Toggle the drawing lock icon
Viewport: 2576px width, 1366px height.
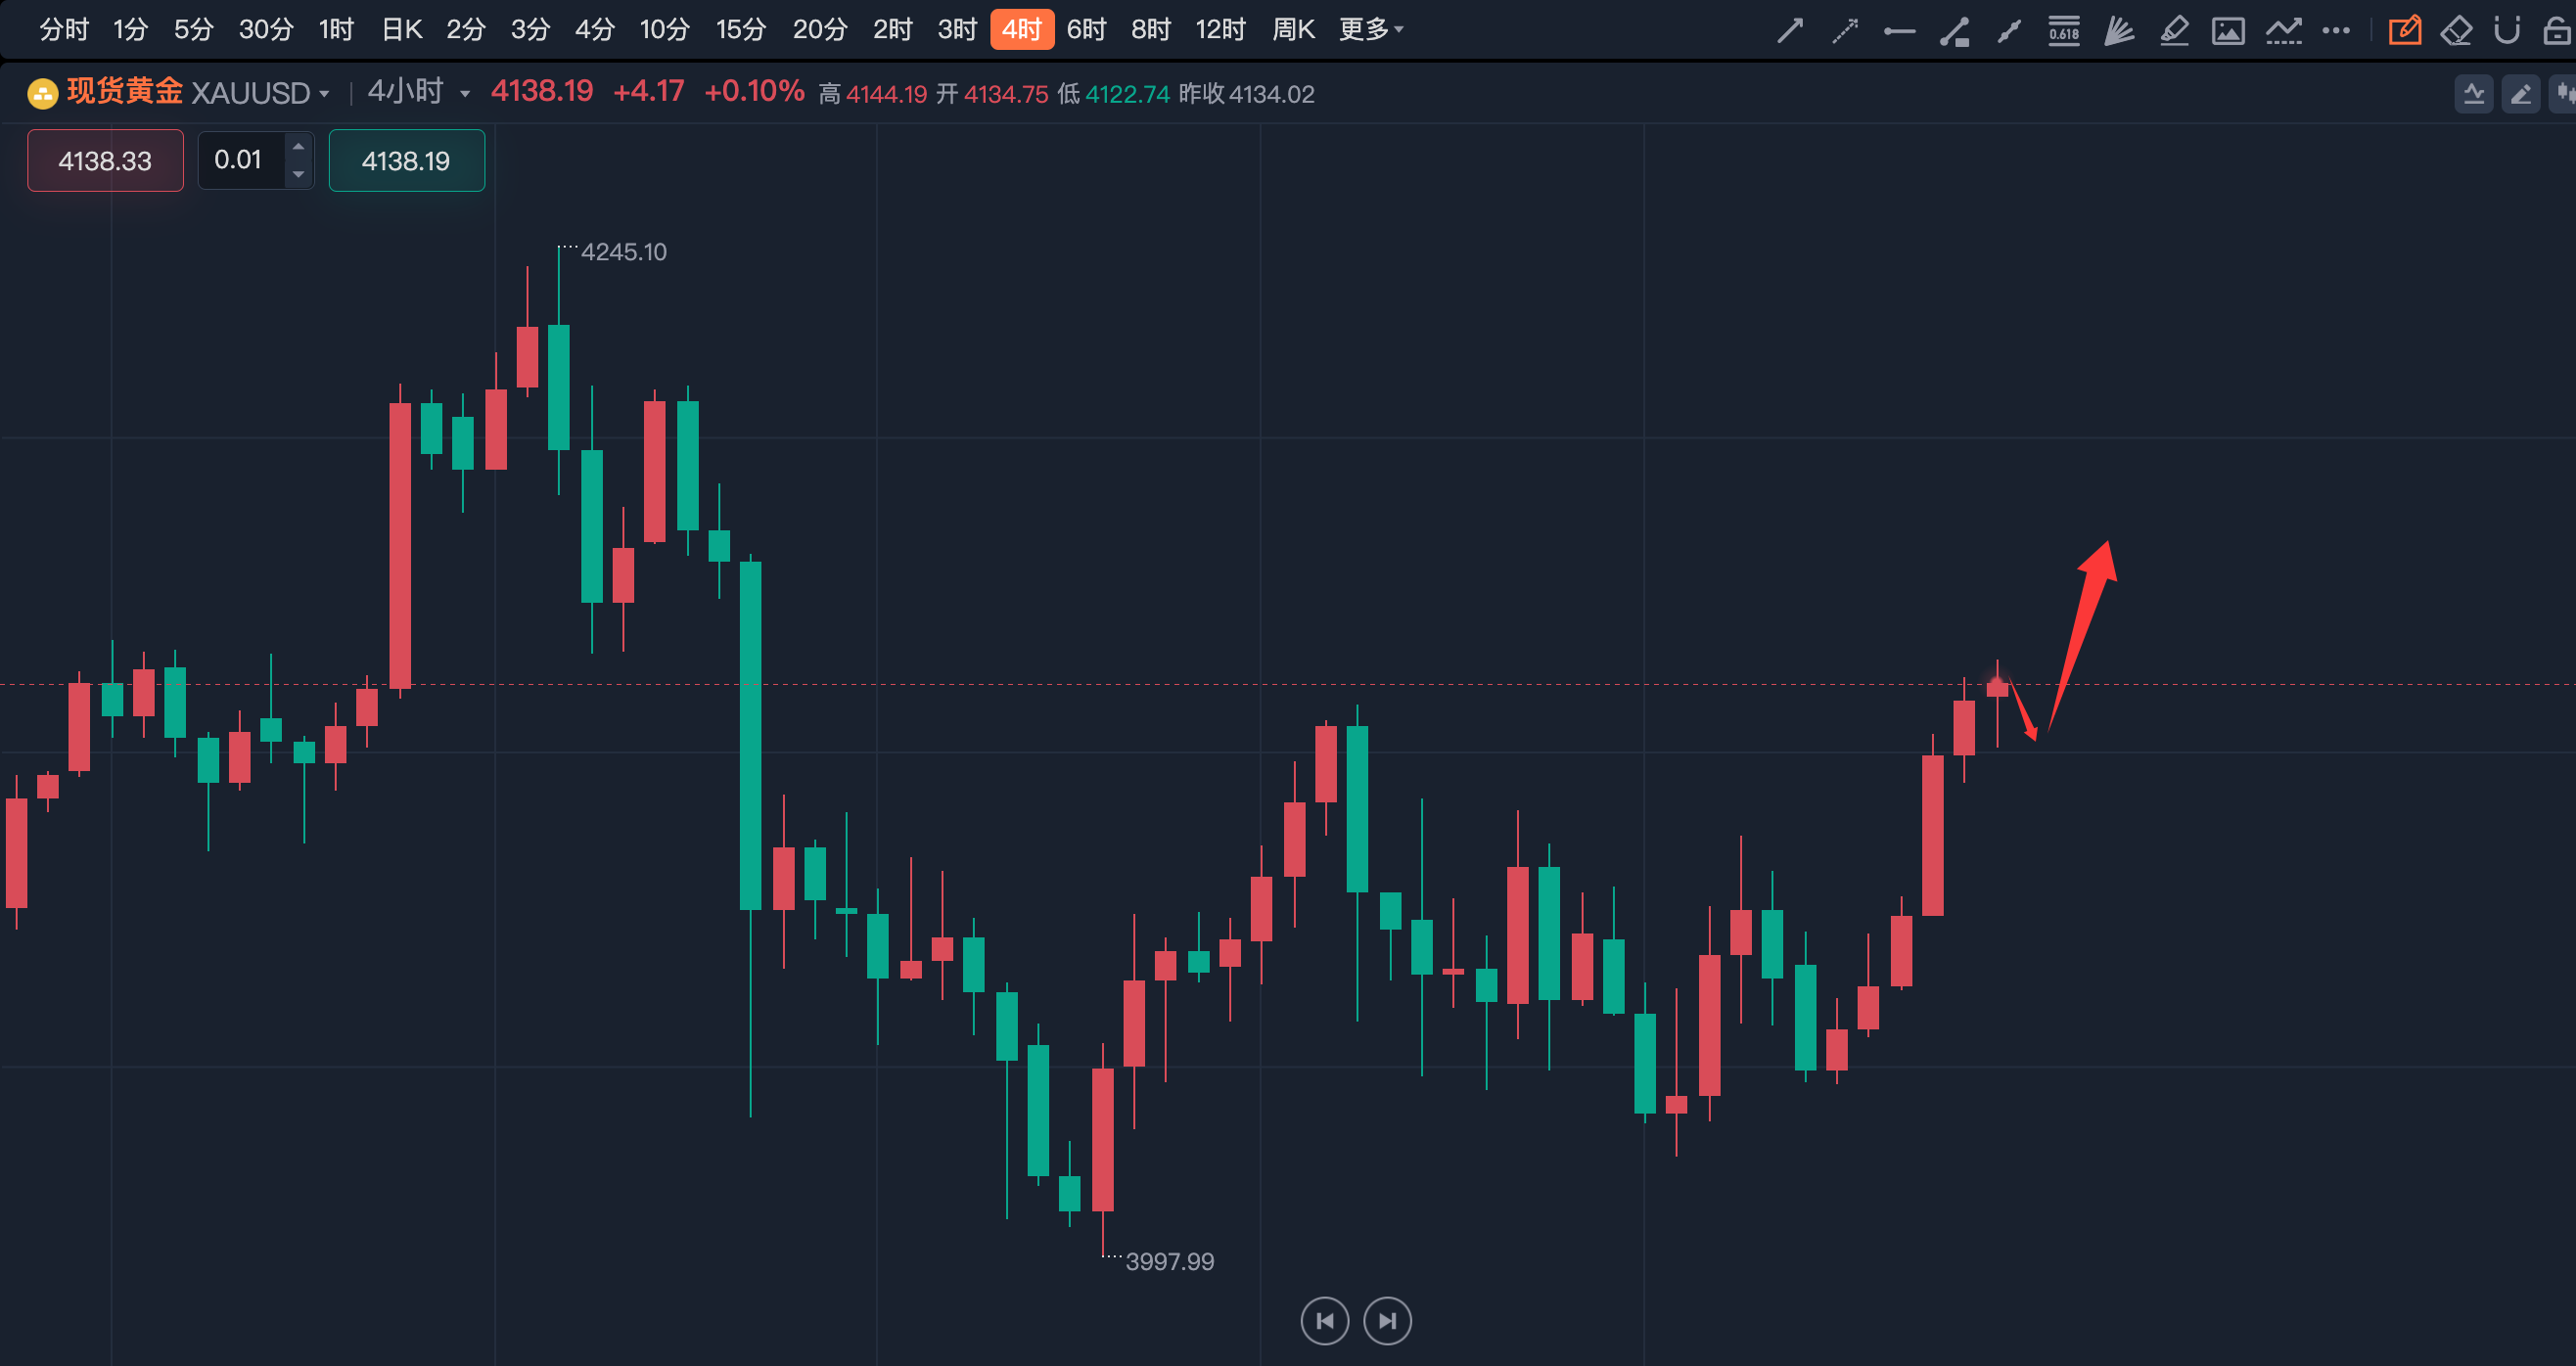coord(2556,30)
